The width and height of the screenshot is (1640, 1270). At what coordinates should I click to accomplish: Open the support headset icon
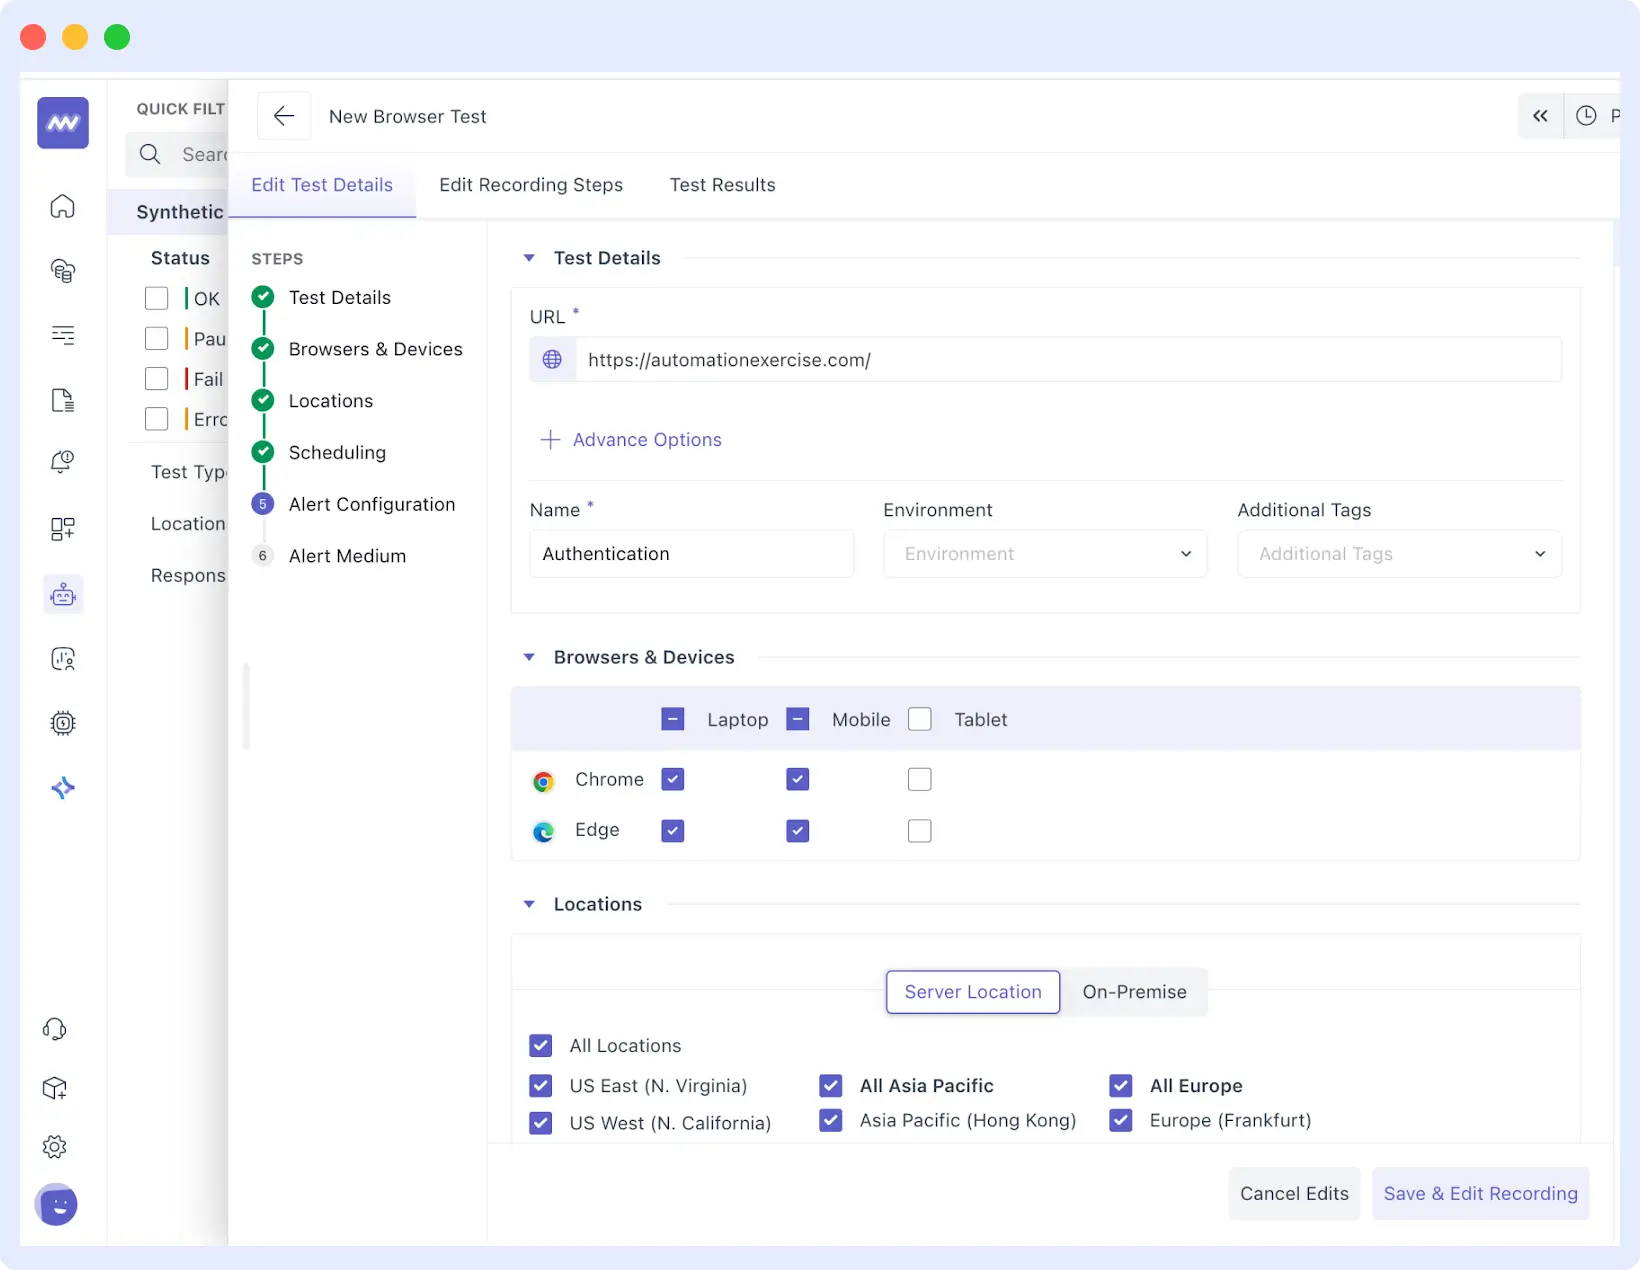55,1029
